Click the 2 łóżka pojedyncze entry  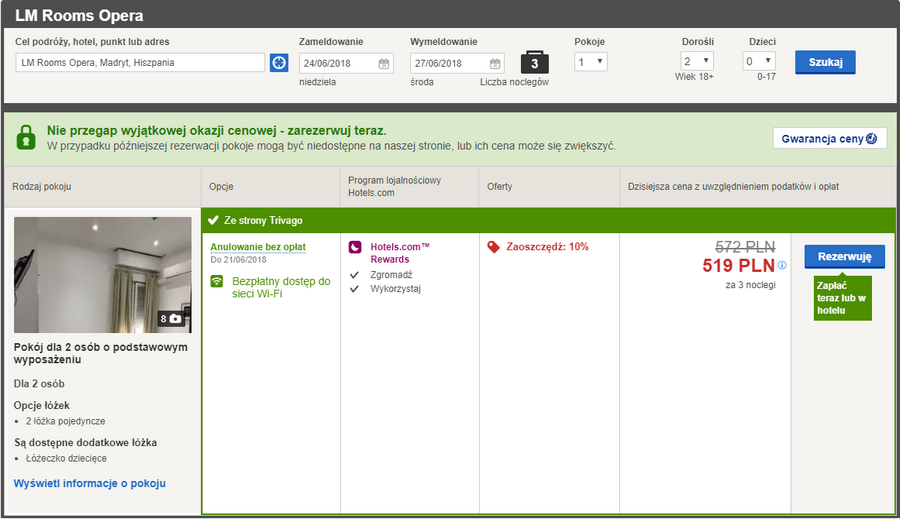65,421
